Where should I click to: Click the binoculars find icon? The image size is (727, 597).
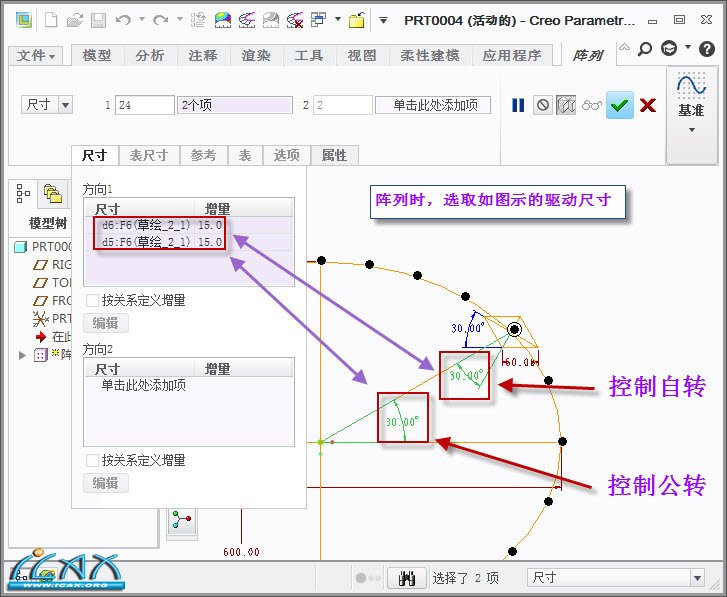click(407, 578)
